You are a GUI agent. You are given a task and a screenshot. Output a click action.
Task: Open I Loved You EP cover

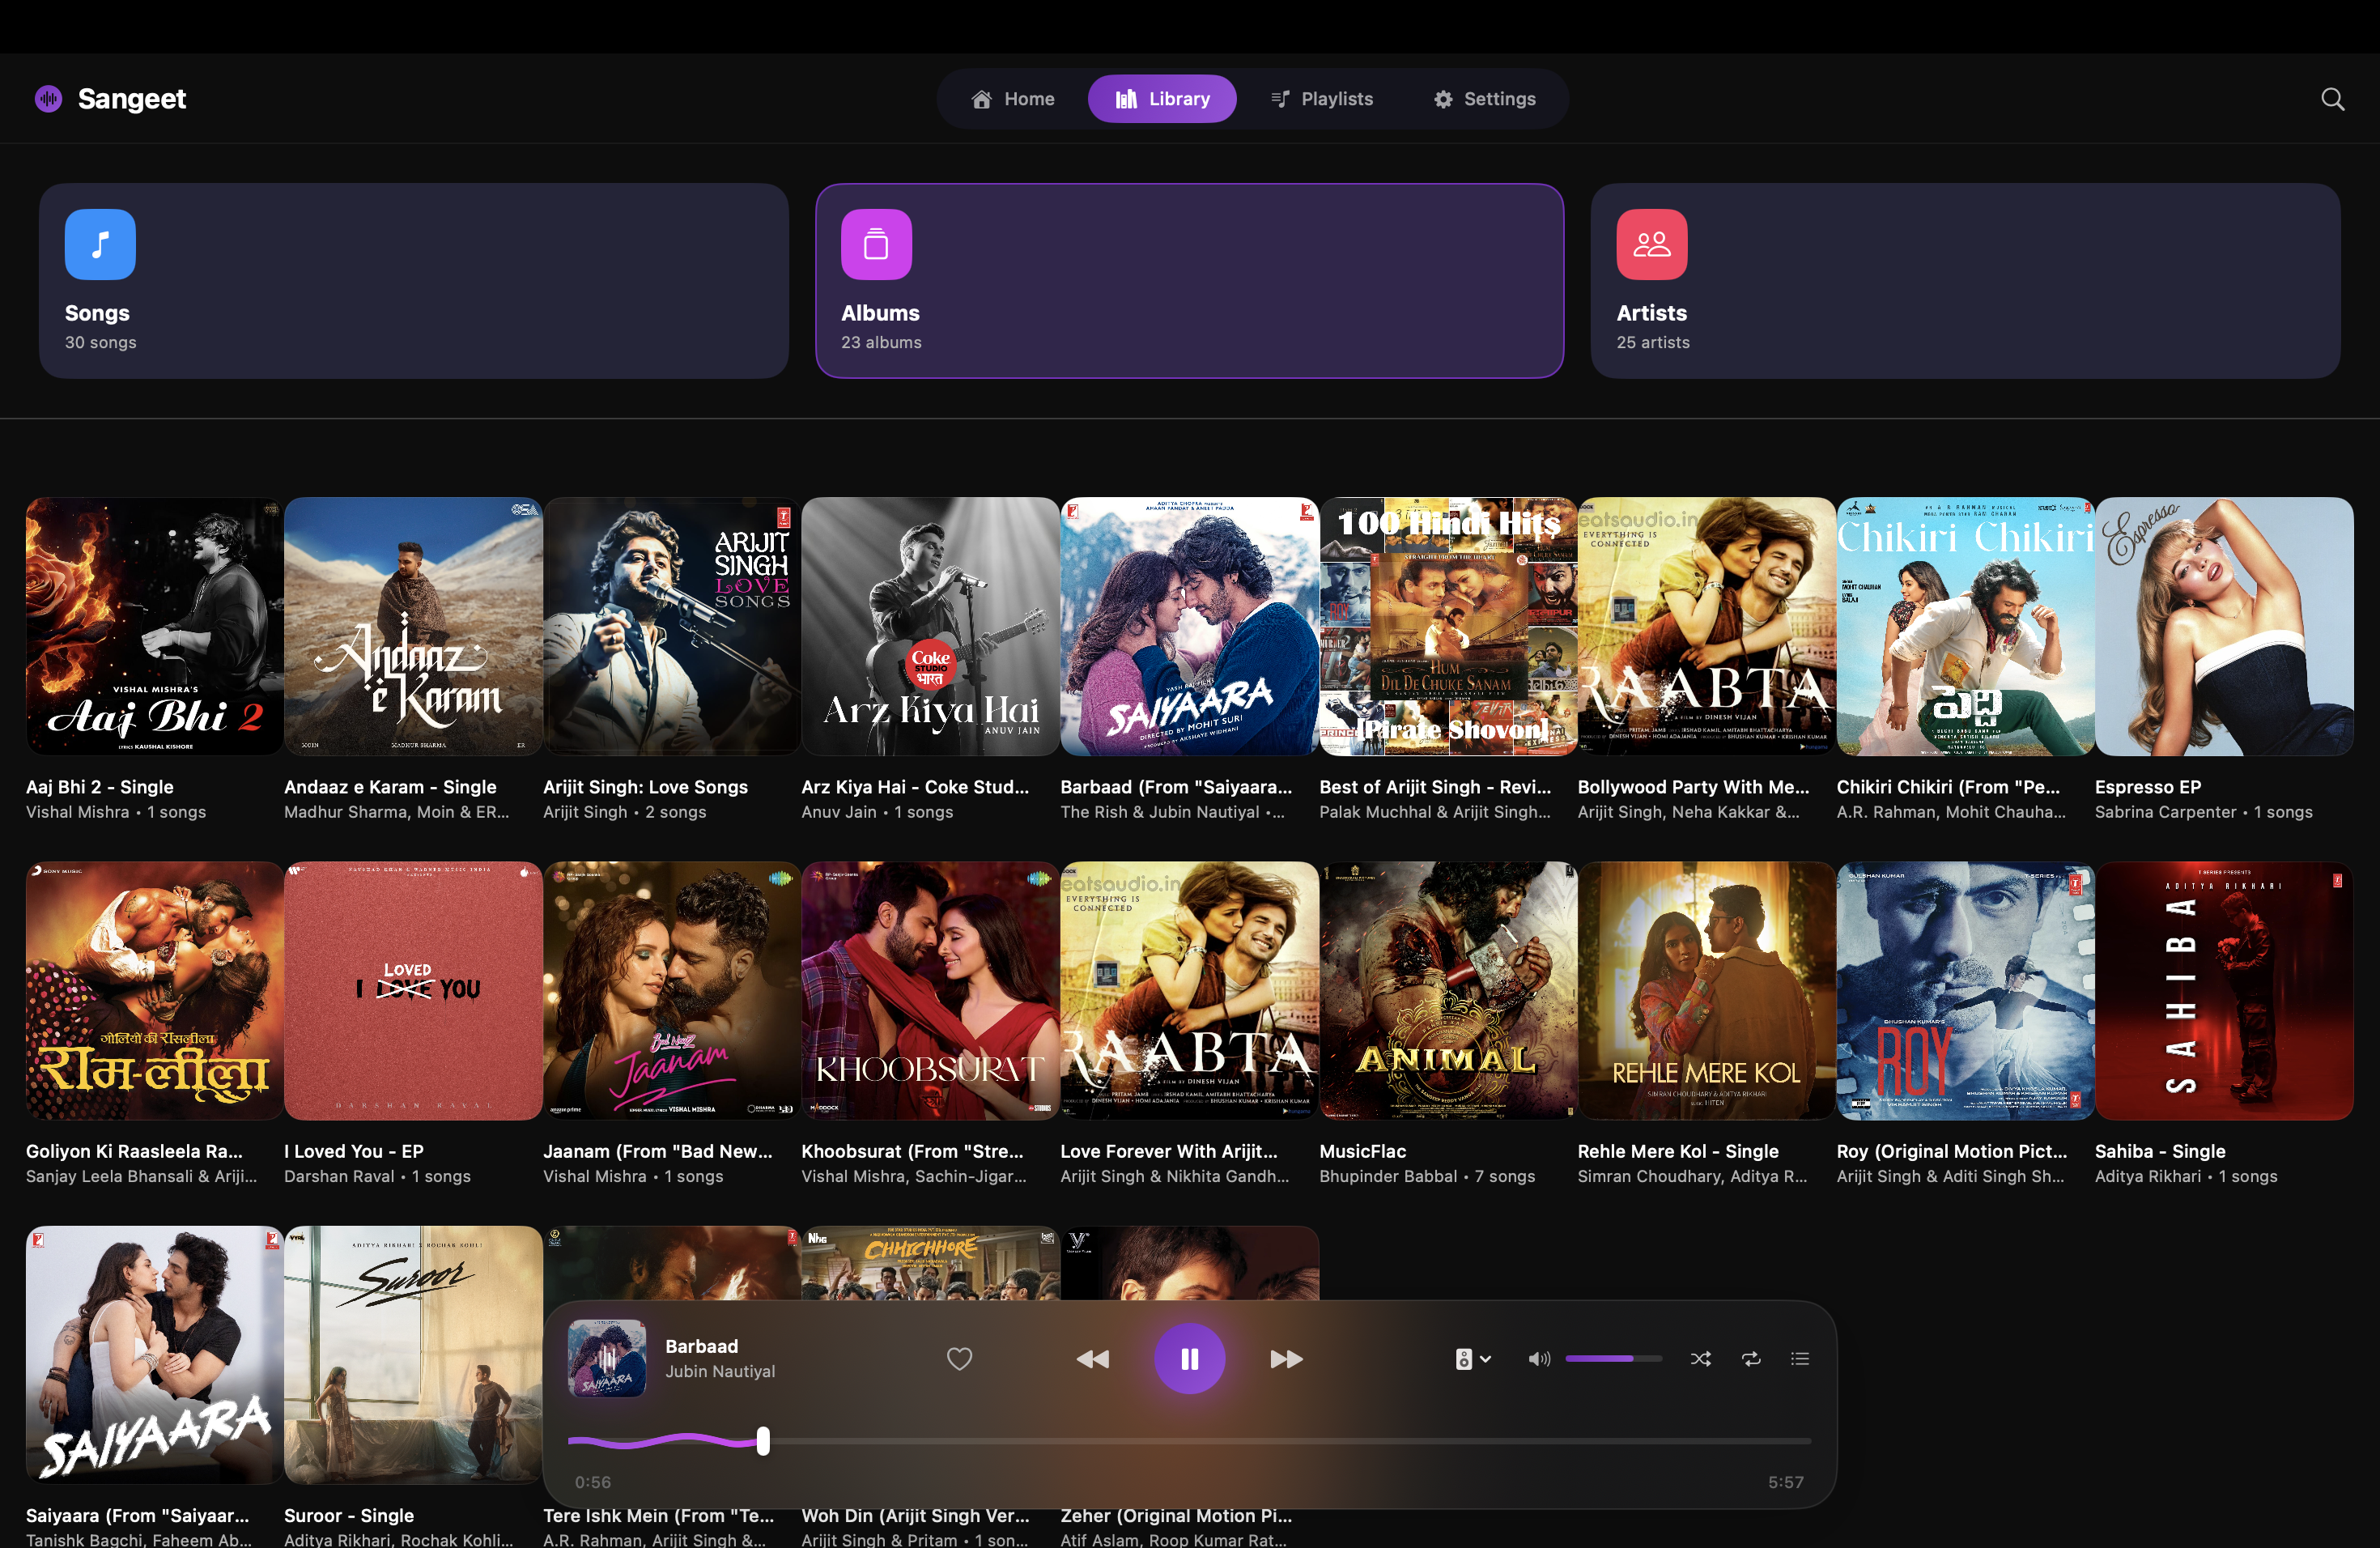click(413, 990)
